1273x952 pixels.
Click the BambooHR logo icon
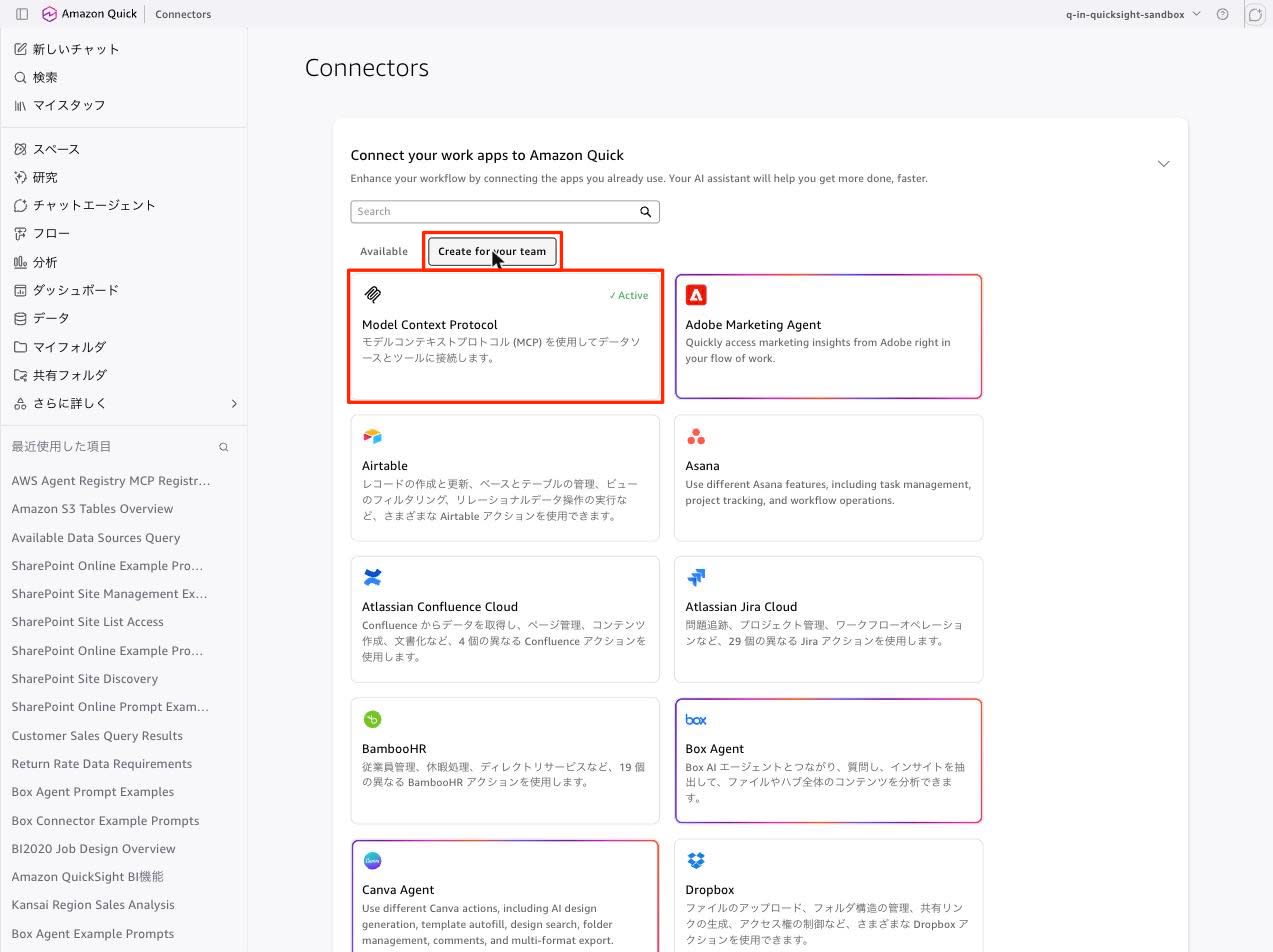372,719
